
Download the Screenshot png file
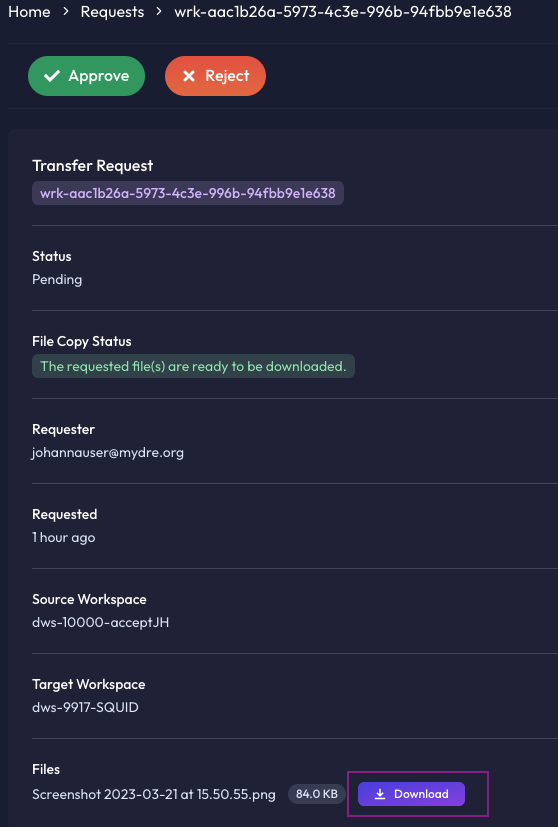(x=411, y=794)
